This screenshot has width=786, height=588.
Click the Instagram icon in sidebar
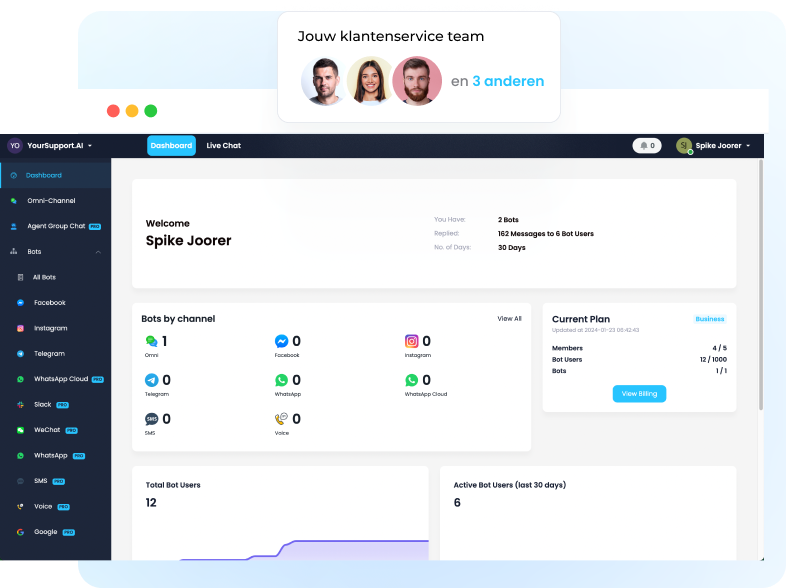point(20,328)
